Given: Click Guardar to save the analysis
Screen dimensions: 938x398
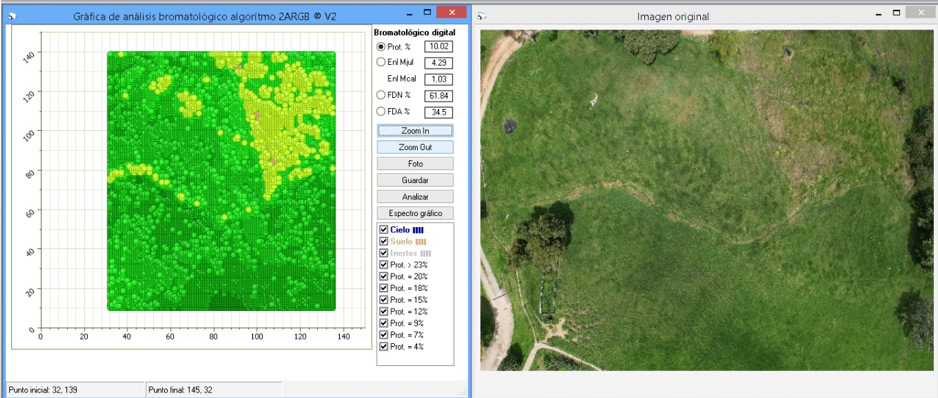Looking at the screenshot, I should point(415,180).
